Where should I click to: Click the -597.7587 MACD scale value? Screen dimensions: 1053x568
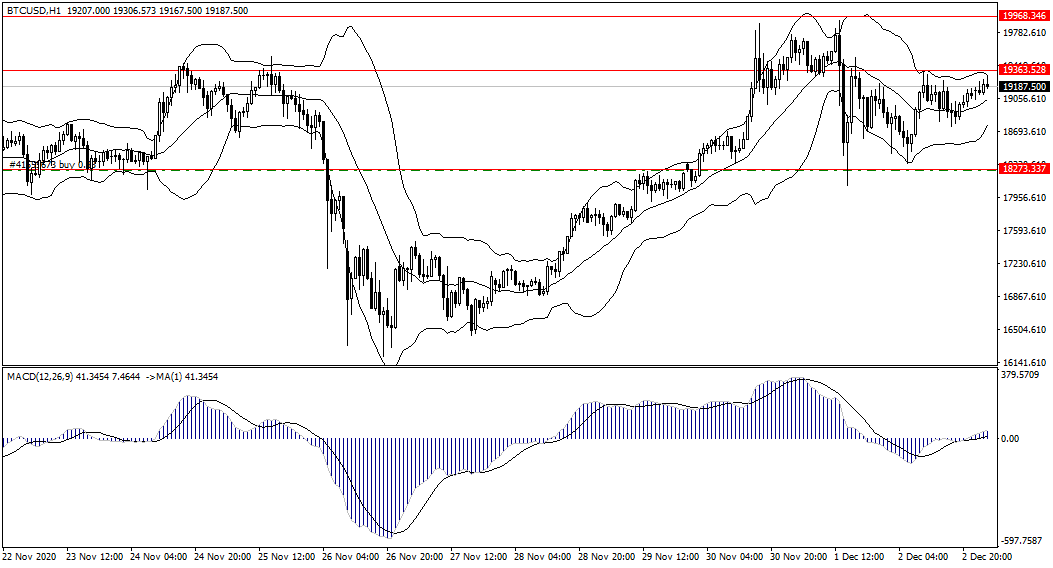pos(1022,540)
